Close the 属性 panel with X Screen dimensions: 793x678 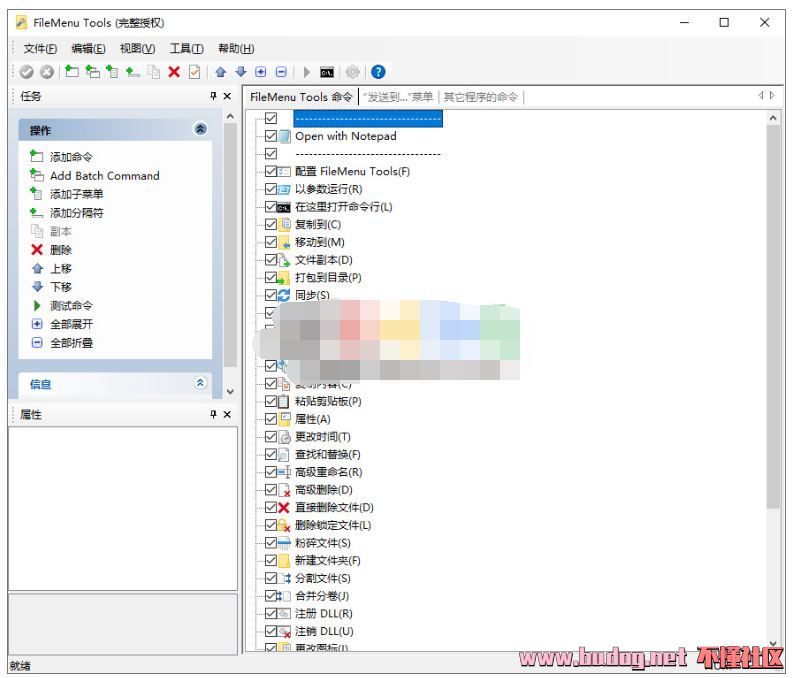(227, 415)
